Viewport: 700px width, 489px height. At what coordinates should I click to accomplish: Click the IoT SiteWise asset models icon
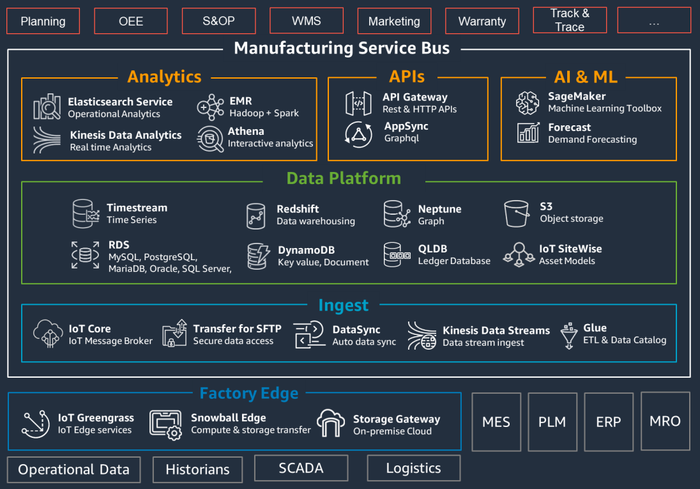coord(519,255)
